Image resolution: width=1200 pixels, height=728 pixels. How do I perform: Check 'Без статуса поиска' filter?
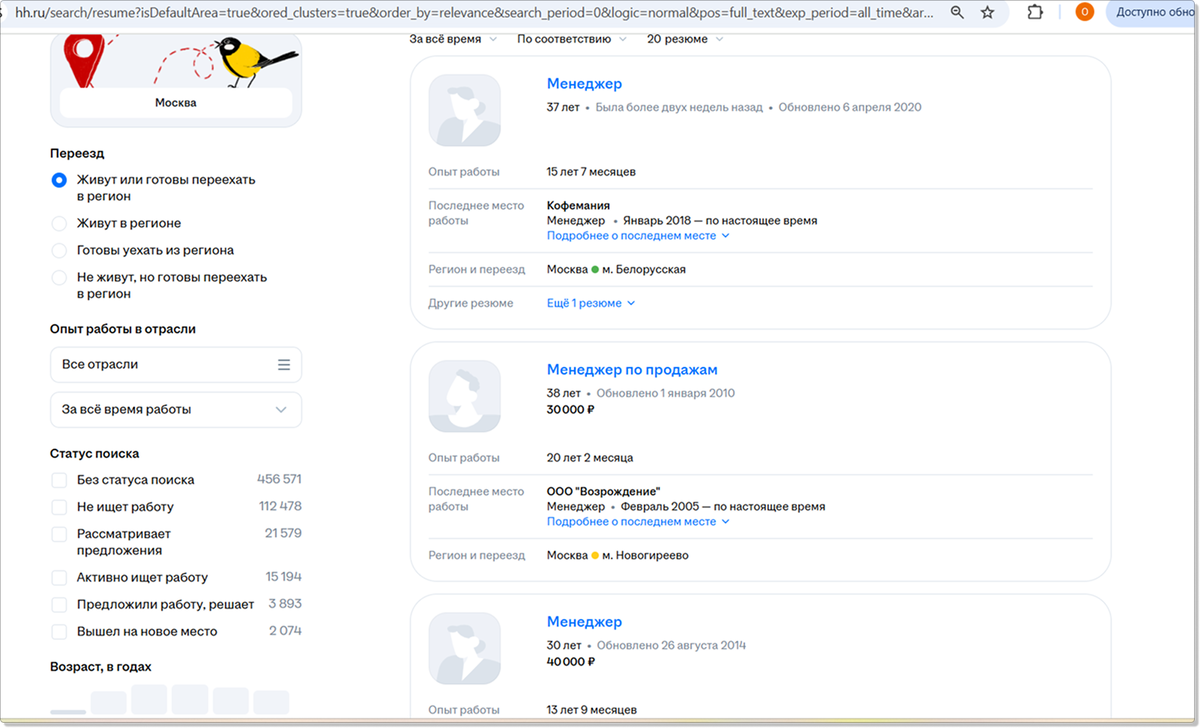point(59,480)
